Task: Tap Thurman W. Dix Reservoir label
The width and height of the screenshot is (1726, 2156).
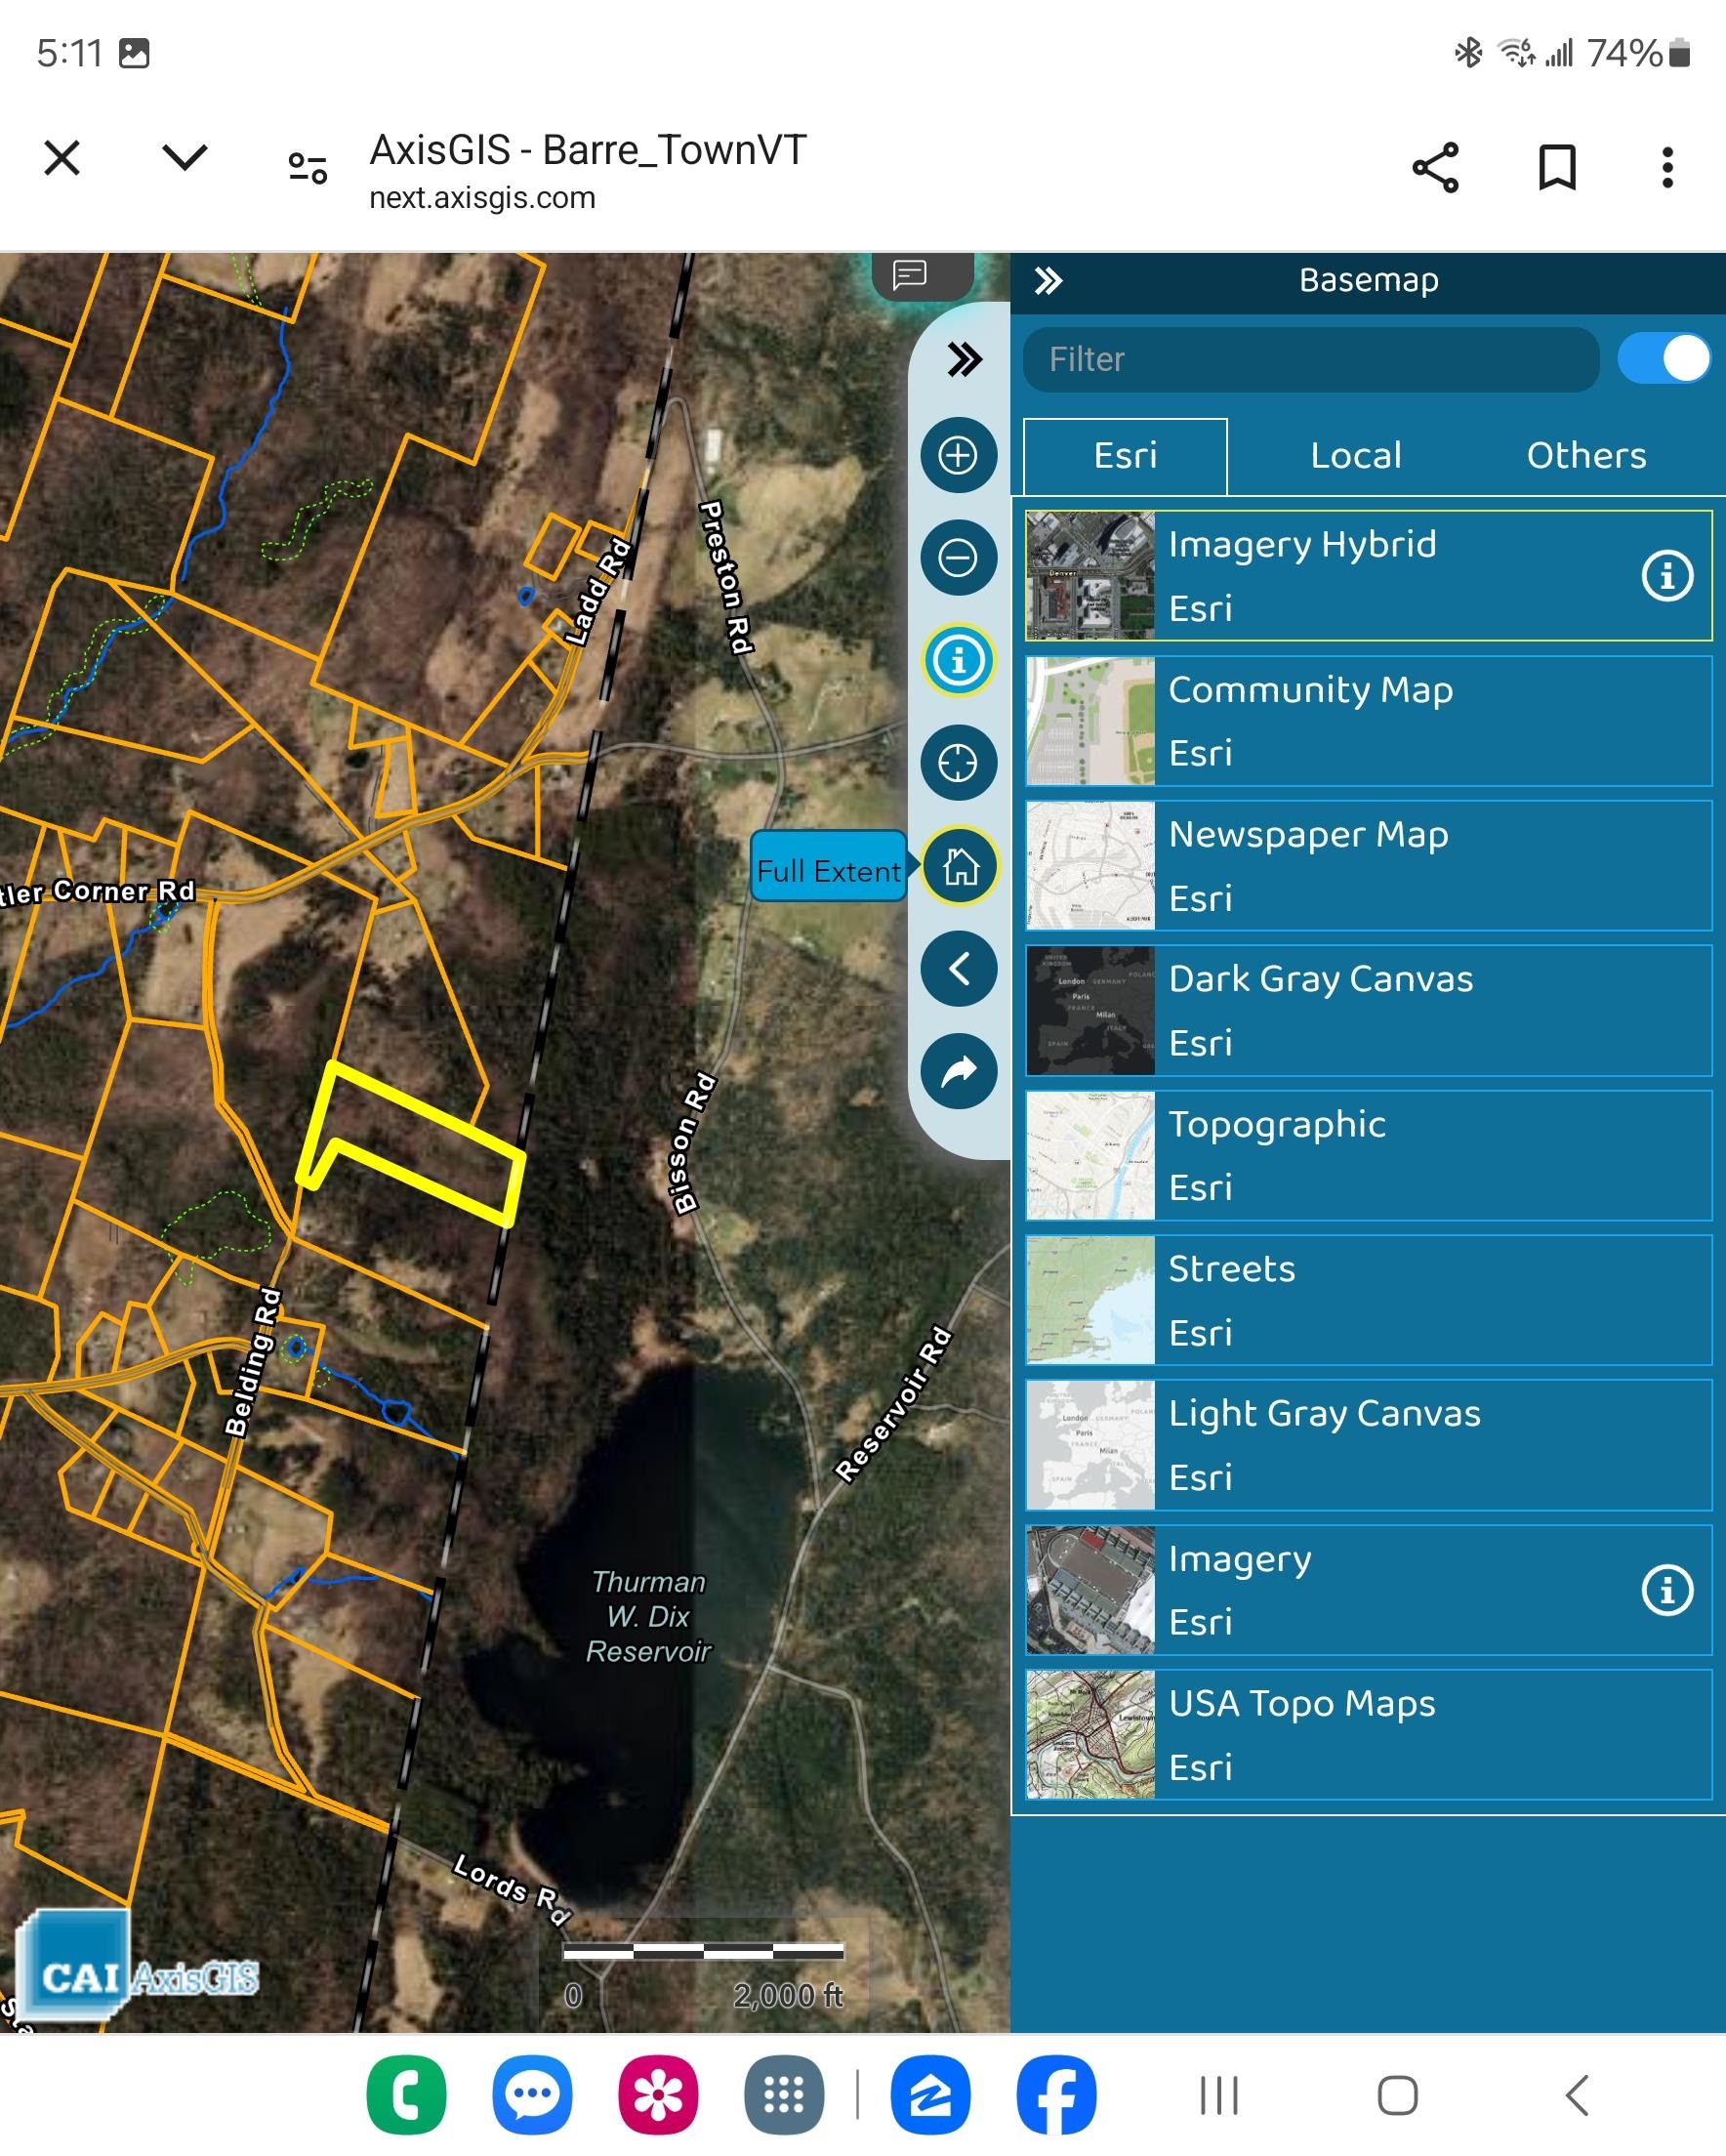Action: (648, 1616)
